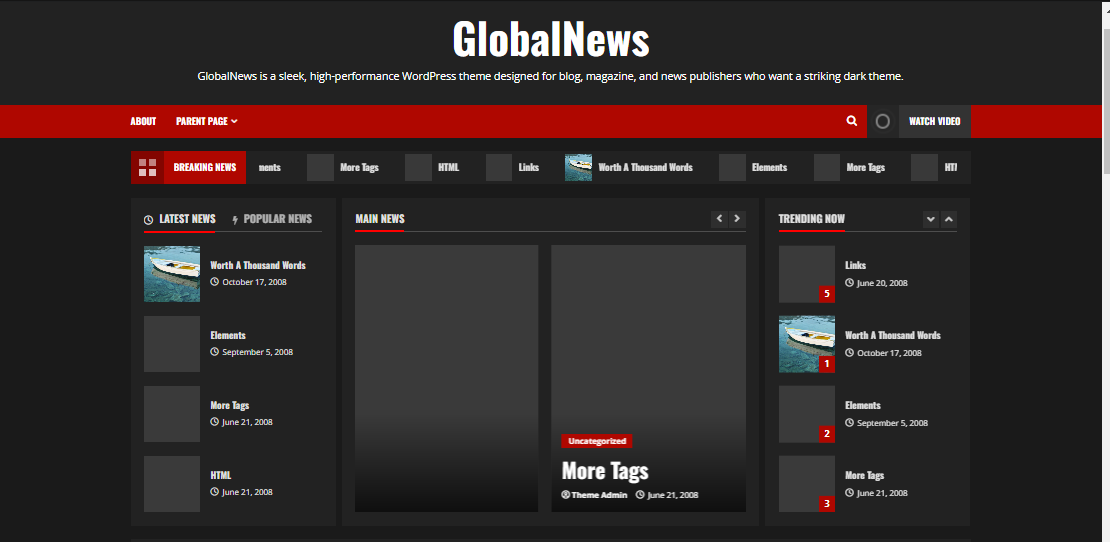Screen dimensions: 1110x542
Task: Click the GlobalNews site title
Action: [x=550, y=39]
